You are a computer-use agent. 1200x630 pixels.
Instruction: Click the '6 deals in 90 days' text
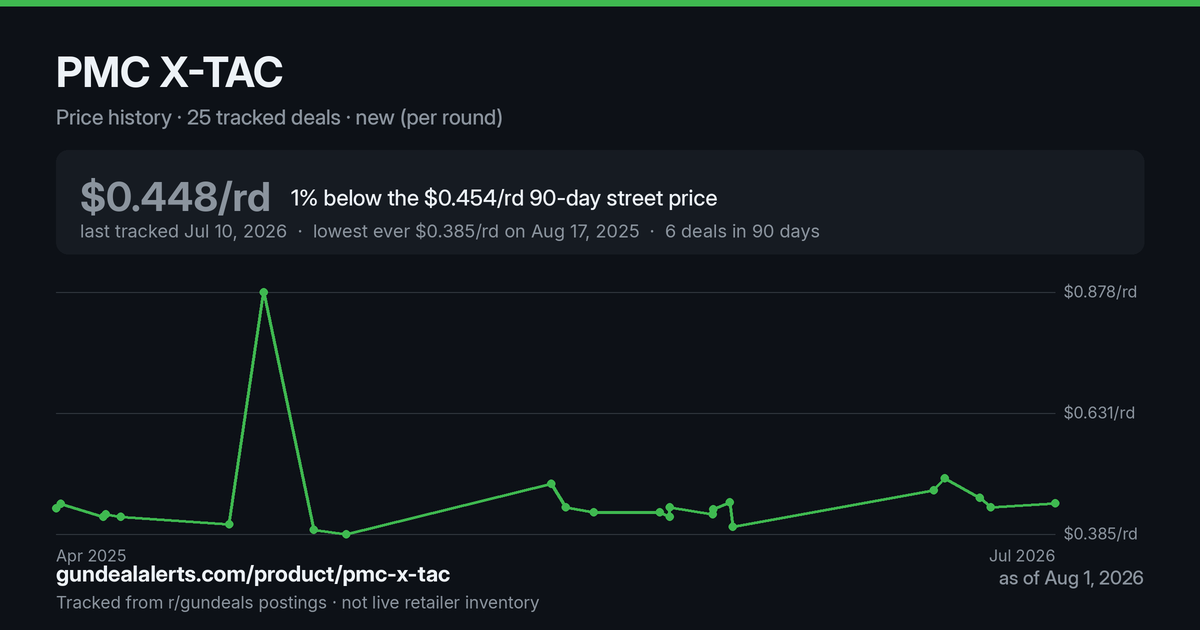(742, 231)
